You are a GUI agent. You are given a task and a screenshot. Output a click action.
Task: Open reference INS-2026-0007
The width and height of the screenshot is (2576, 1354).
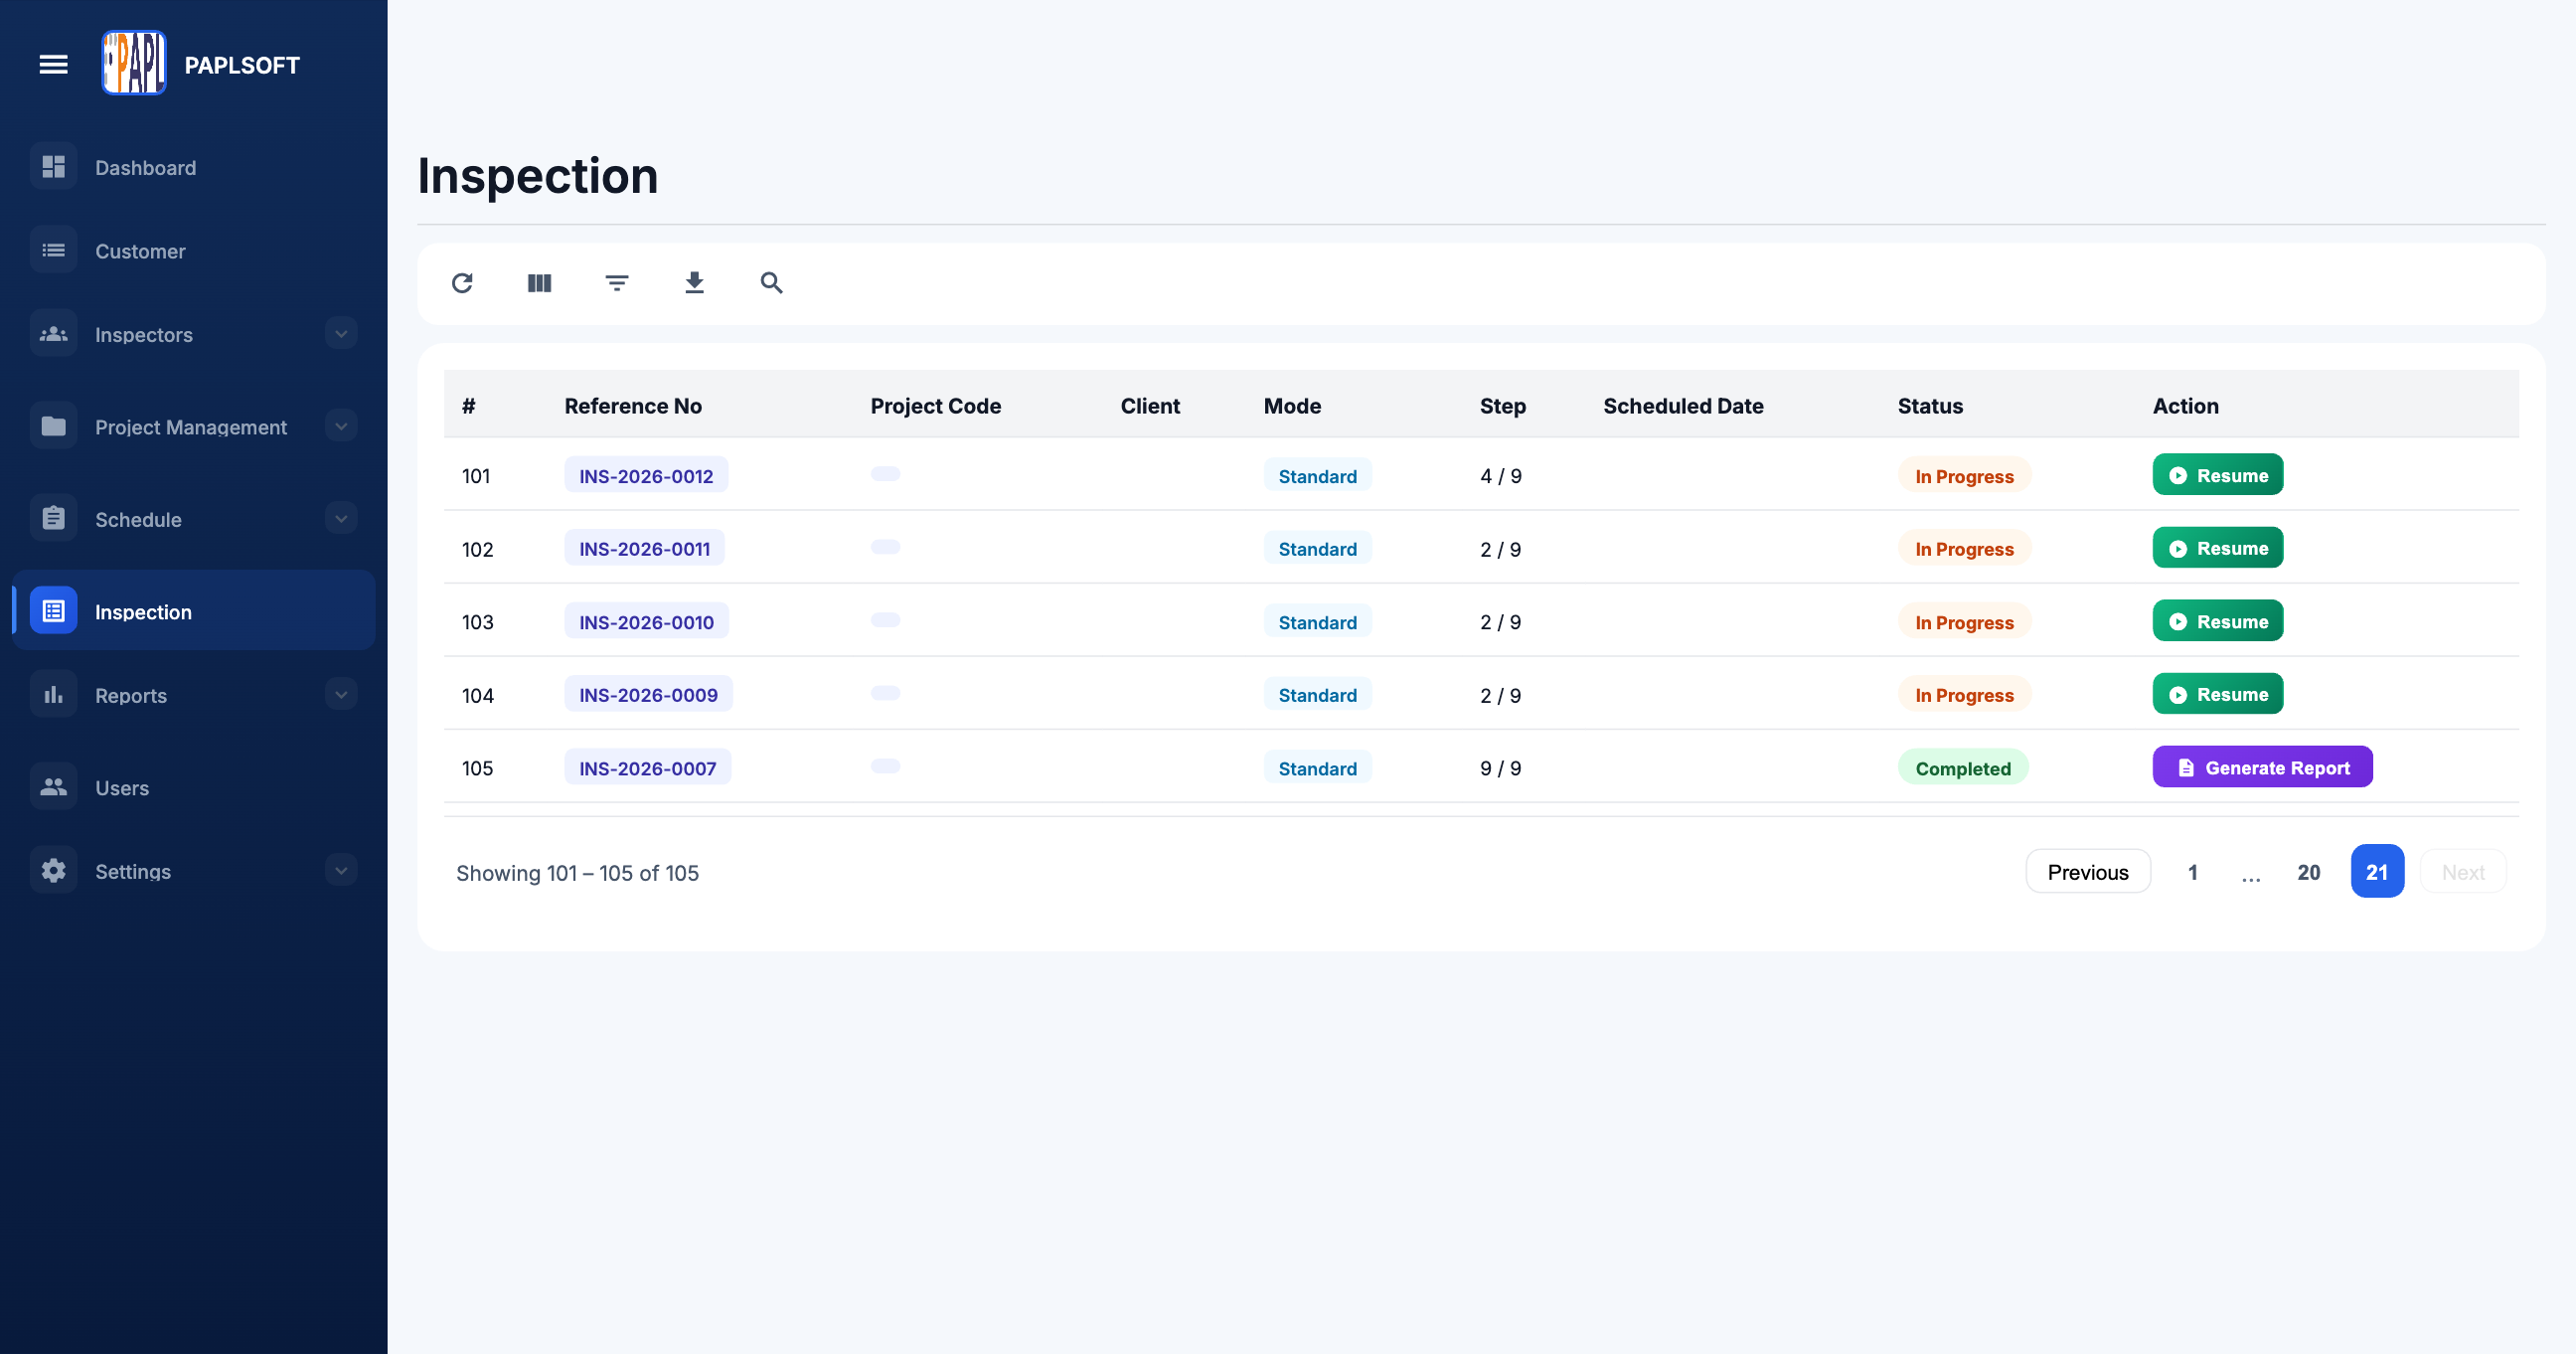(x=647, y=768)
